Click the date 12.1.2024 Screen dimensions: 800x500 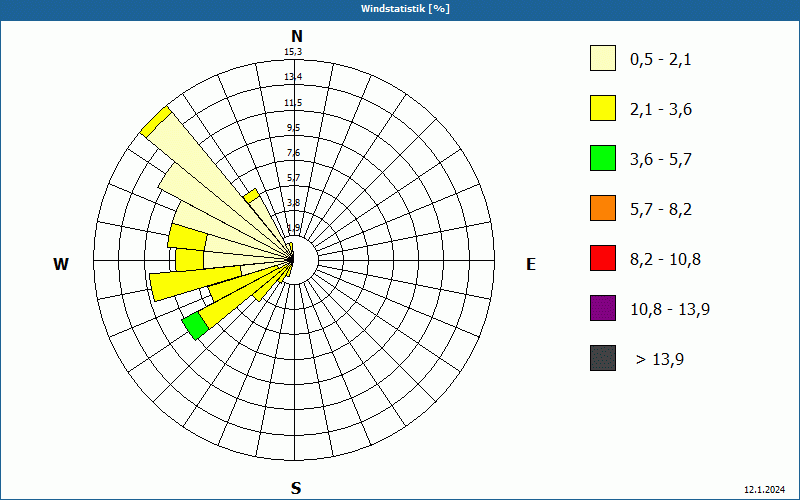[765, 490]
